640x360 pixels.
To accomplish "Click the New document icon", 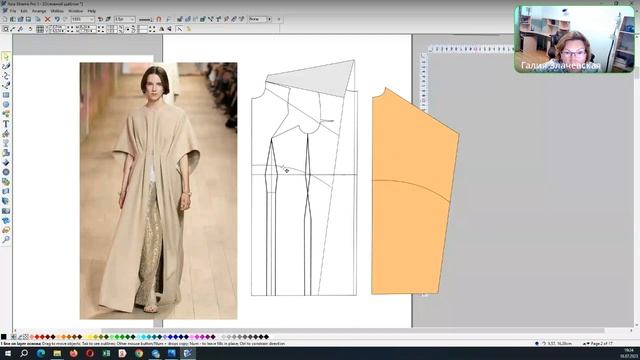I will pyautogui.click(x=5, y=19).
